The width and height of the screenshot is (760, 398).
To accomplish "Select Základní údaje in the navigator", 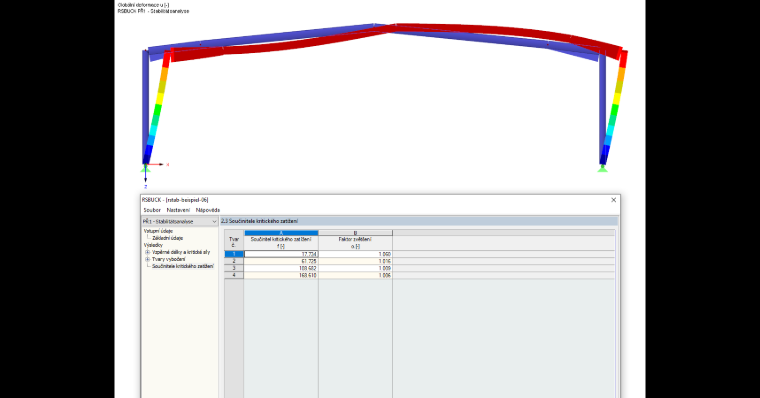I will (167, 238).
